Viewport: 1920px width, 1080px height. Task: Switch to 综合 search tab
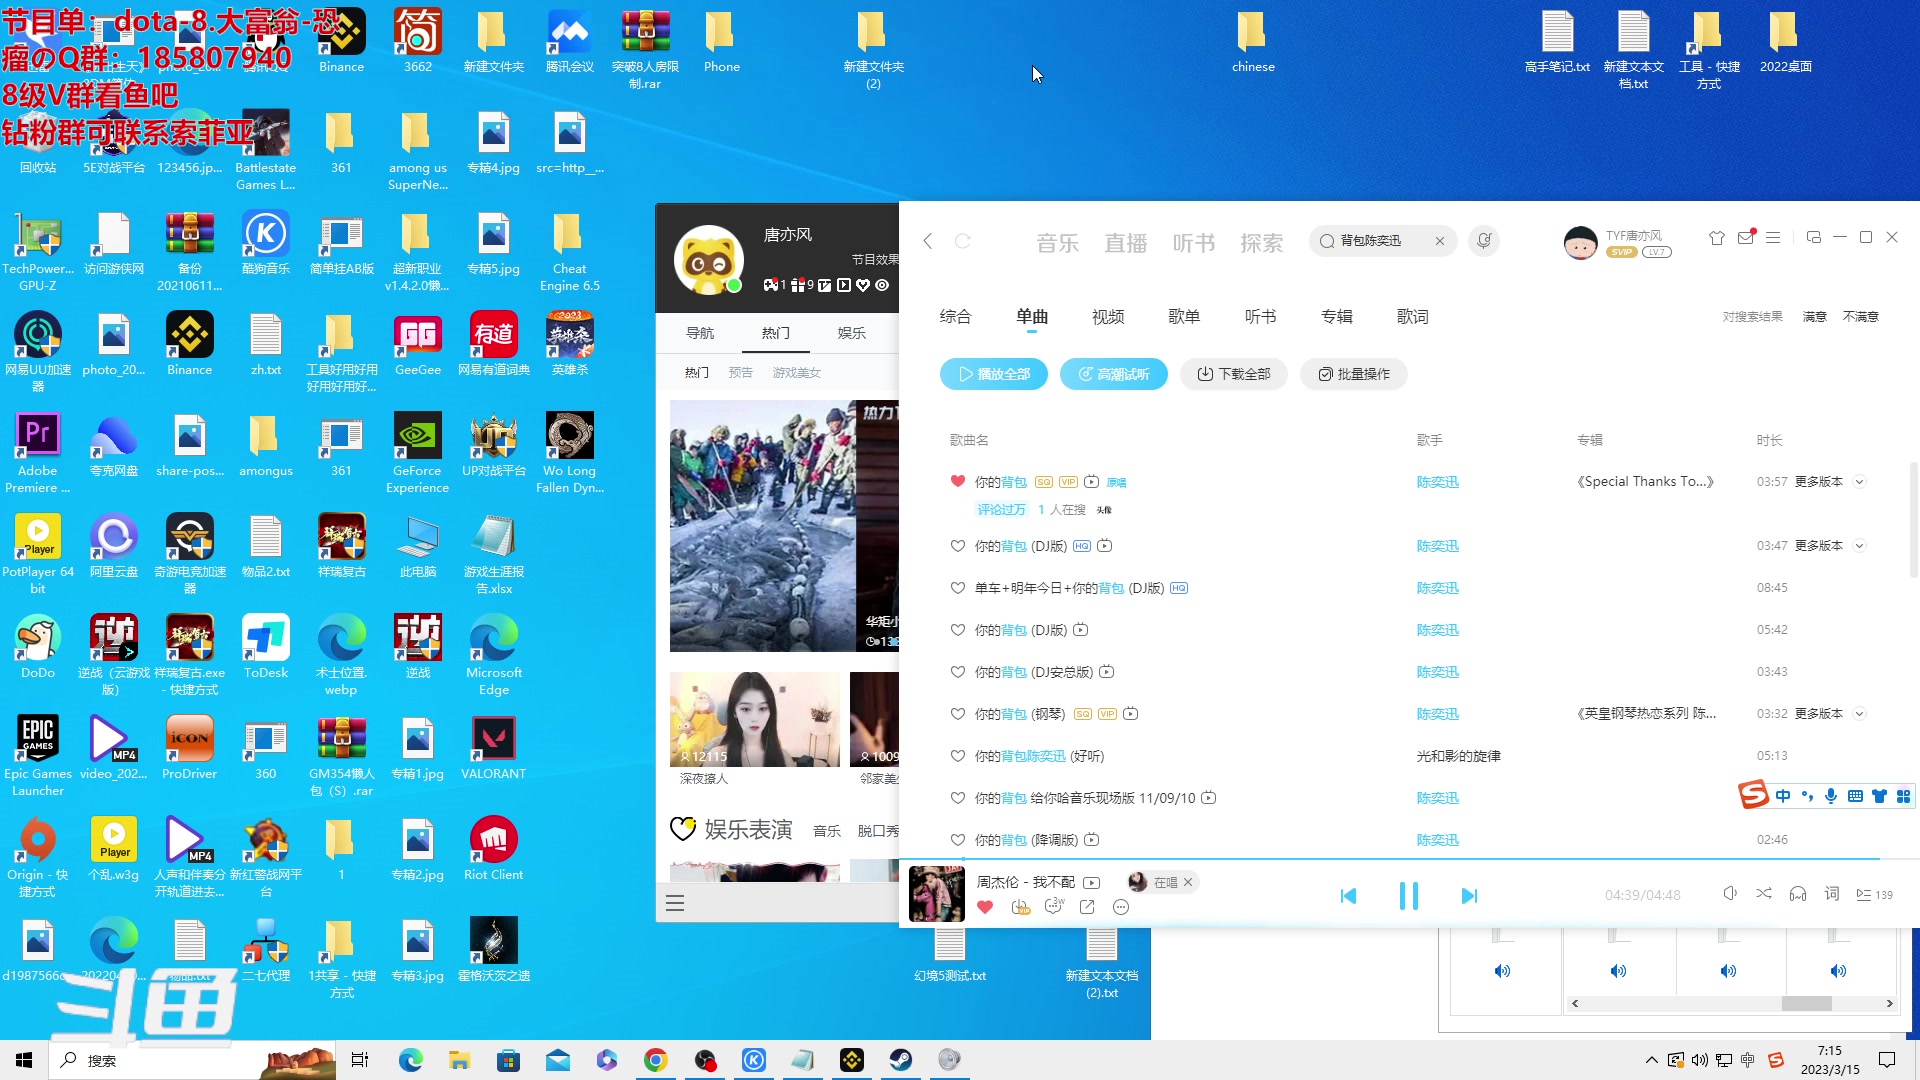(x=955, y=317)
